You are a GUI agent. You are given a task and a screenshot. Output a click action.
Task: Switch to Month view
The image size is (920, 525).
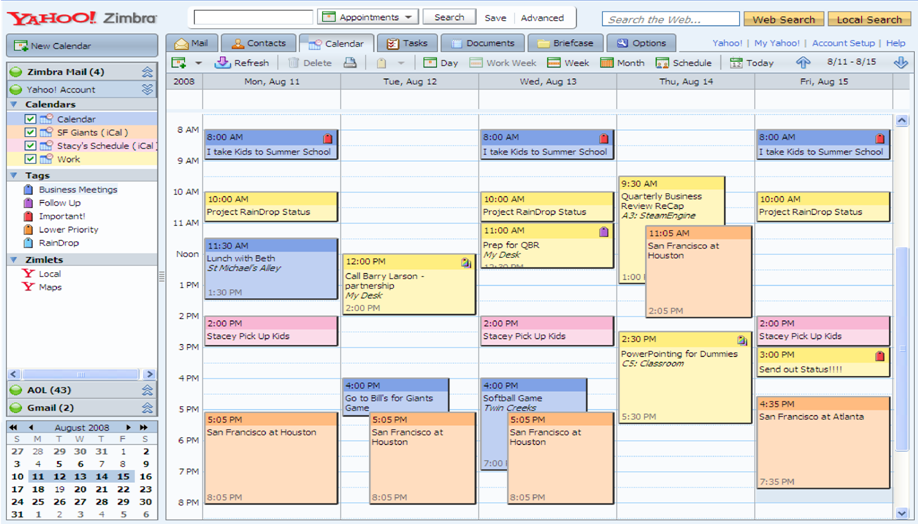[x=623, y=63]
